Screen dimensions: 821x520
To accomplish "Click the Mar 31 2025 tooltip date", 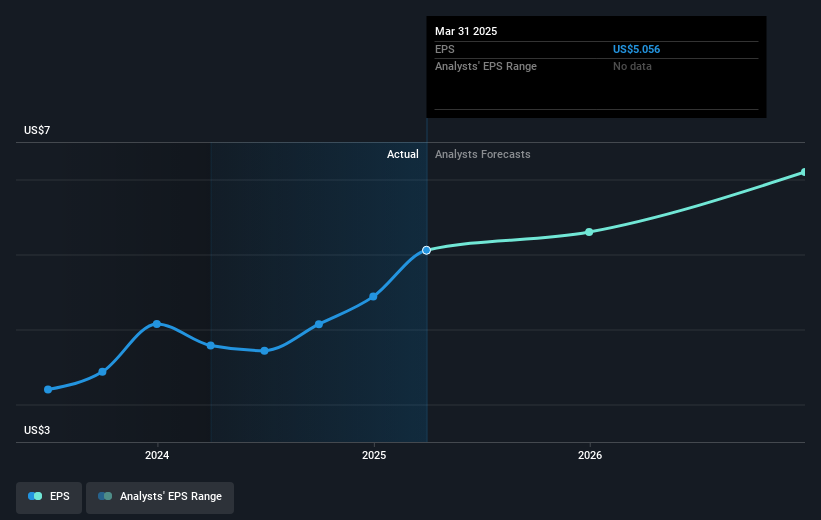I will (466, 31).
